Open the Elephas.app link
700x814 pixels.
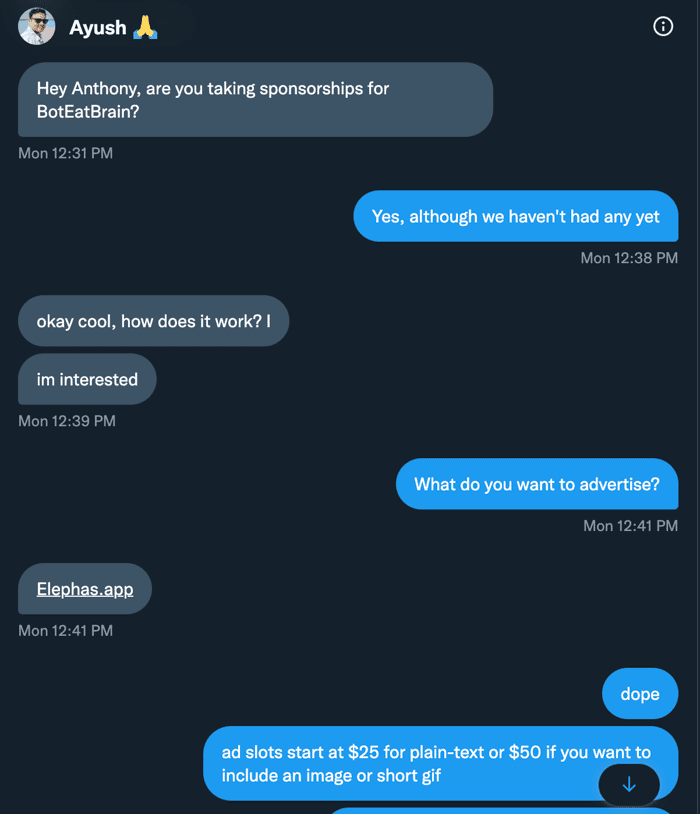tap(85, 589)
